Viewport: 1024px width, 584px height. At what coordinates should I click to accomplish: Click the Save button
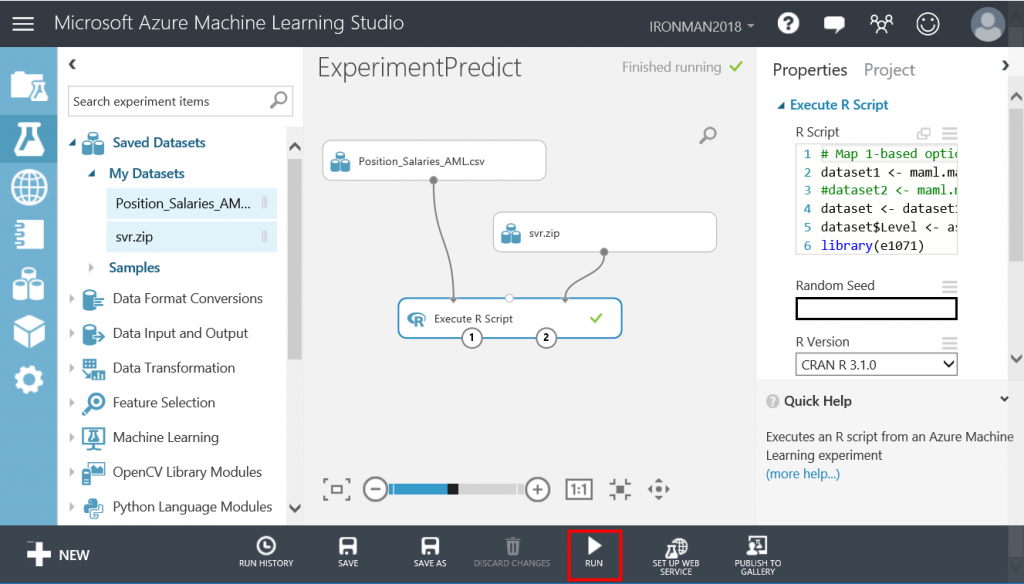pos(348,552)
